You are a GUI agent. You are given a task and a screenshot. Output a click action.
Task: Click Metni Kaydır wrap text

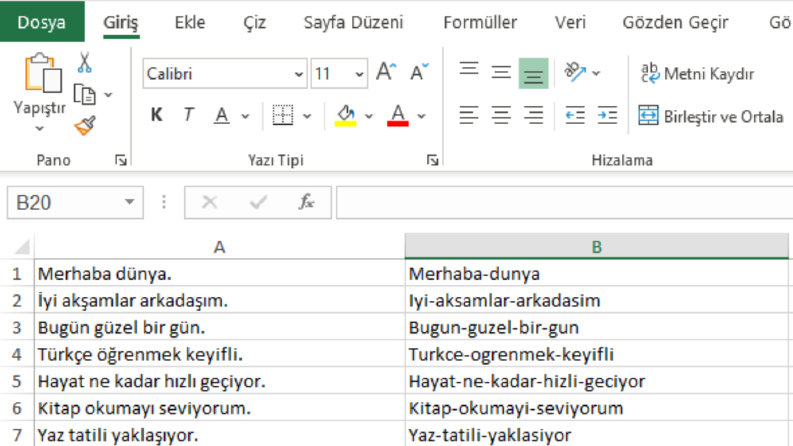pyautogui.click(x=697, y=74)
